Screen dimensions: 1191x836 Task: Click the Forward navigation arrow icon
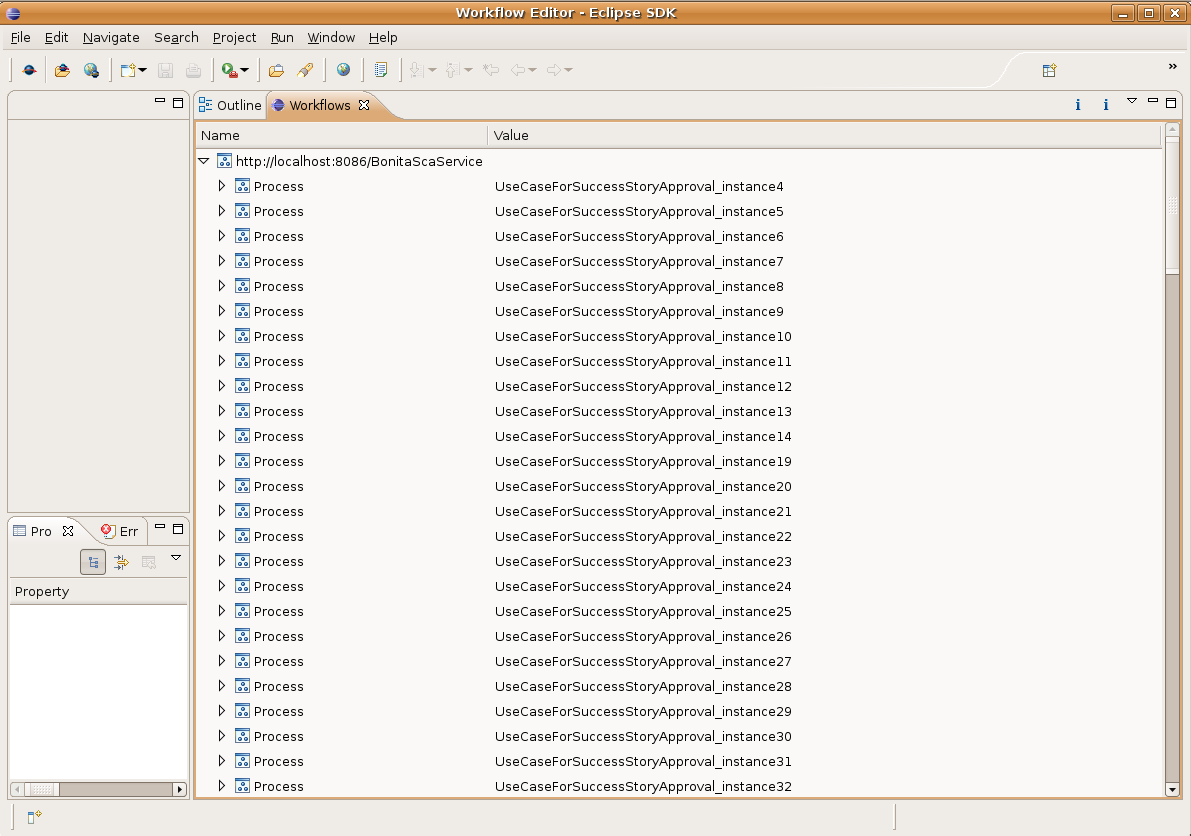coord(554,70)
